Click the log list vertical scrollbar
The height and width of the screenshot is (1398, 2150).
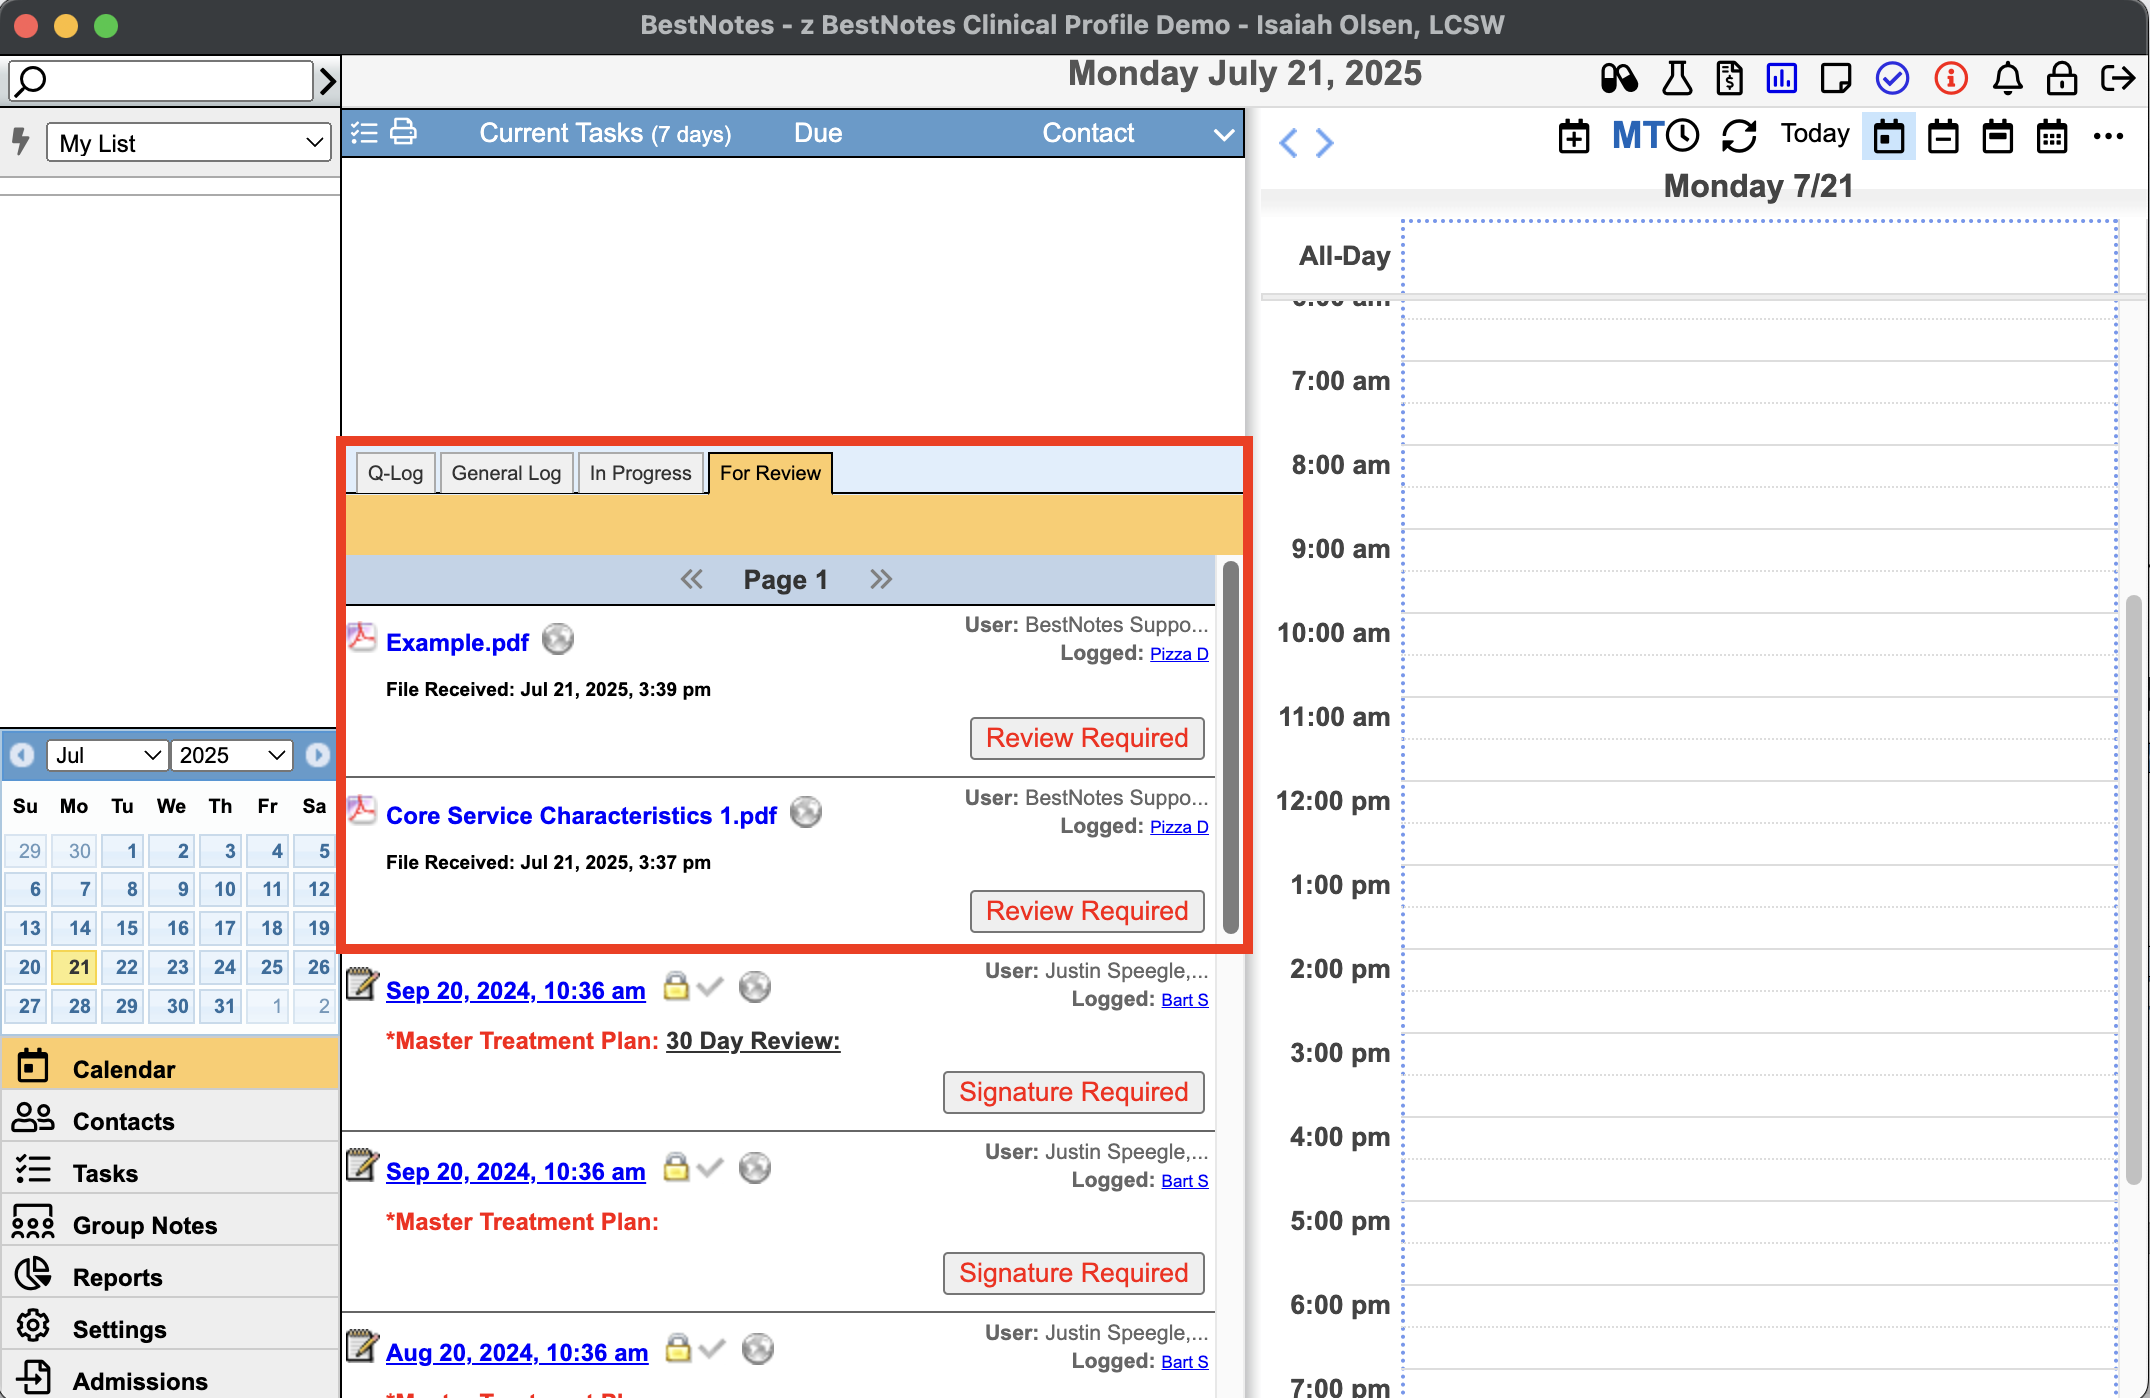[1230, 745]
